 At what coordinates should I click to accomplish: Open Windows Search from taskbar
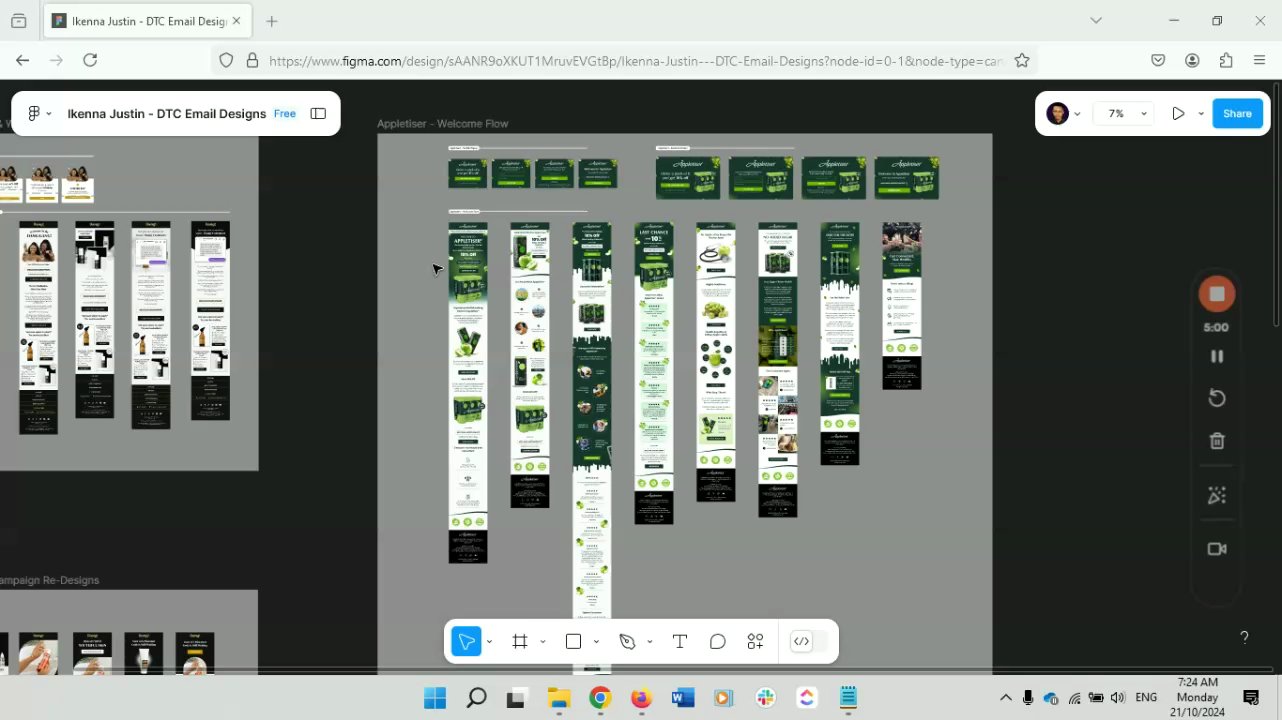[x=477, y=698]
